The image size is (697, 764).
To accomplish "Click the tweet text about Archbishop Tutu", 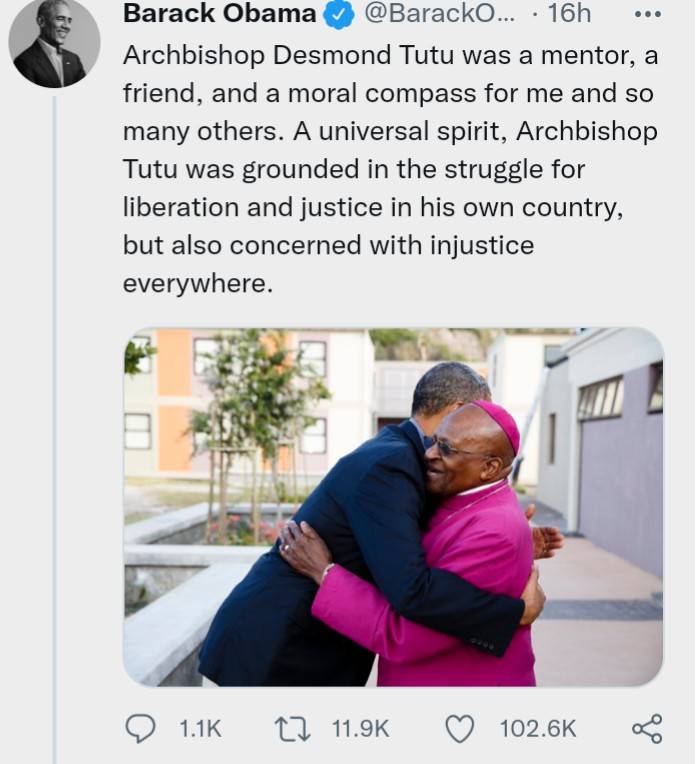I will coord(390,169).
